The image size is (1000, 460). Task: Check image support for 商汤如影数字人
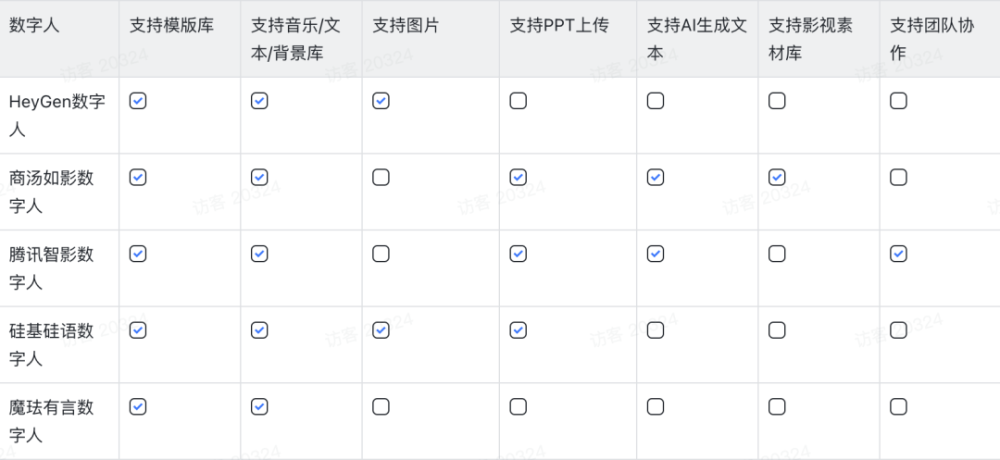pos(381,177)
